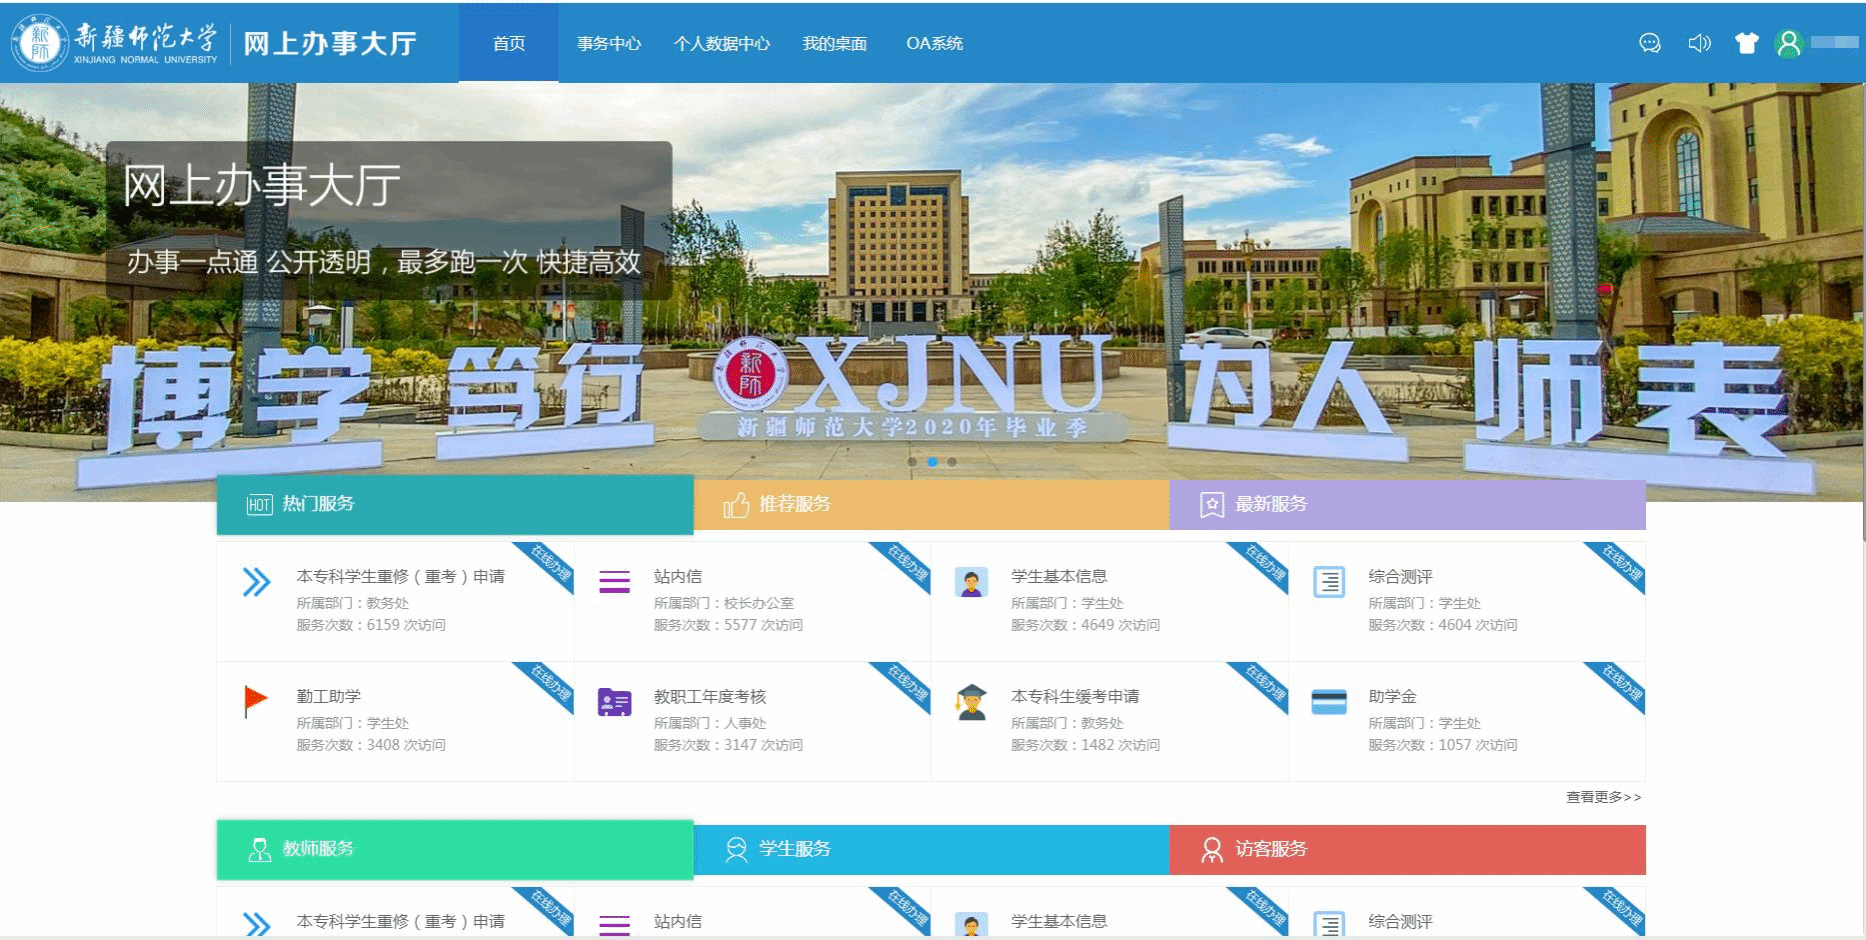Select the first carousel indicator dot
Image resolution: width=1866 pixels, height=940 pixels.
(912, 462)
